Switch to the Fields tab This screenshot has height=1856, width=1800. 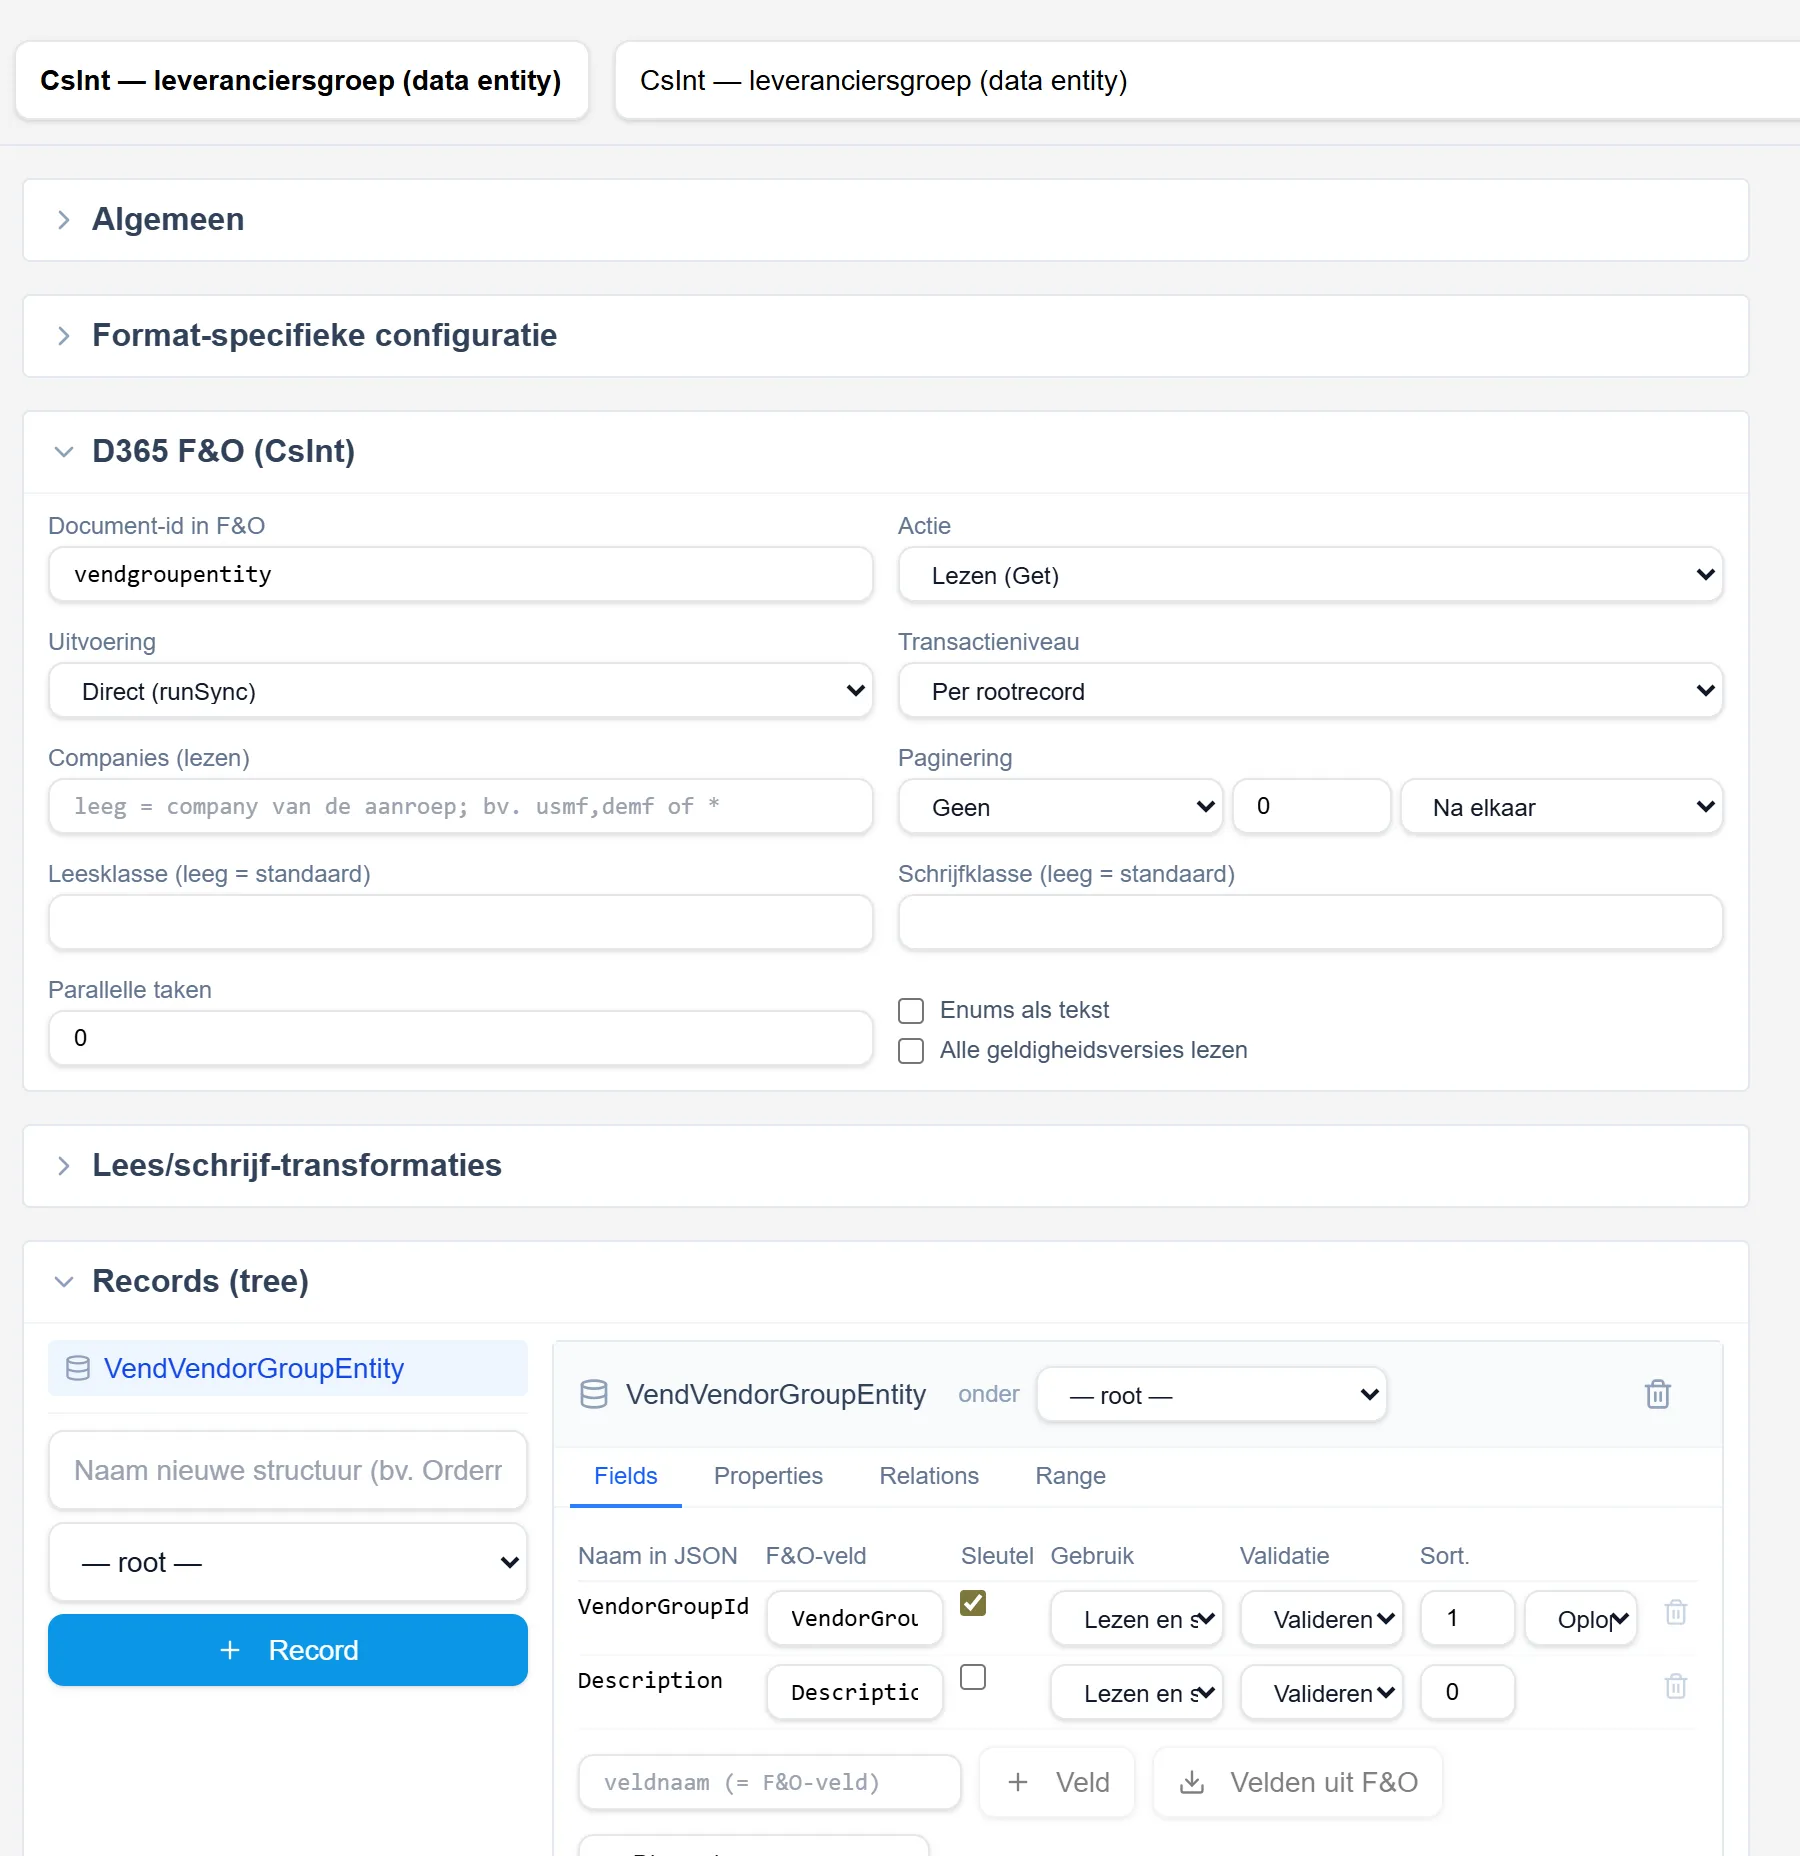626,1476
